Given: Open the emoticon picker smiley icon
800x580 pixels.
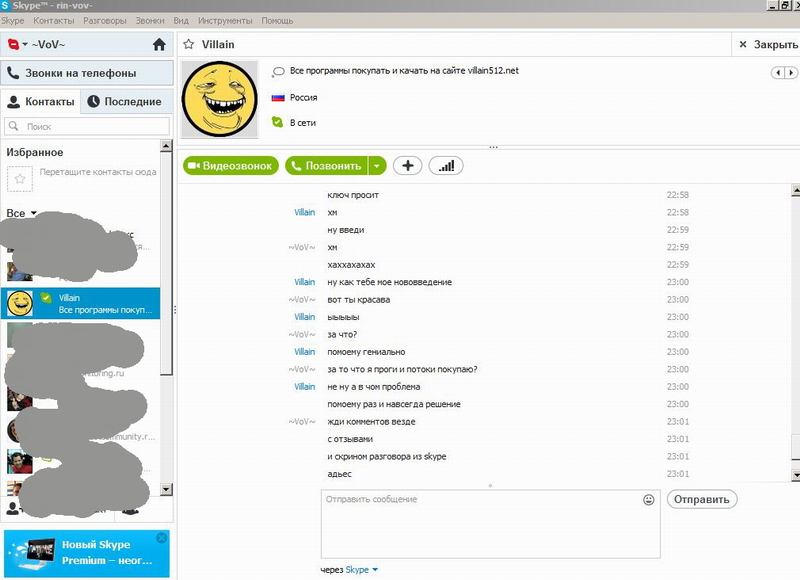Looking at the screenshot, I should click(x=648, y=500).
